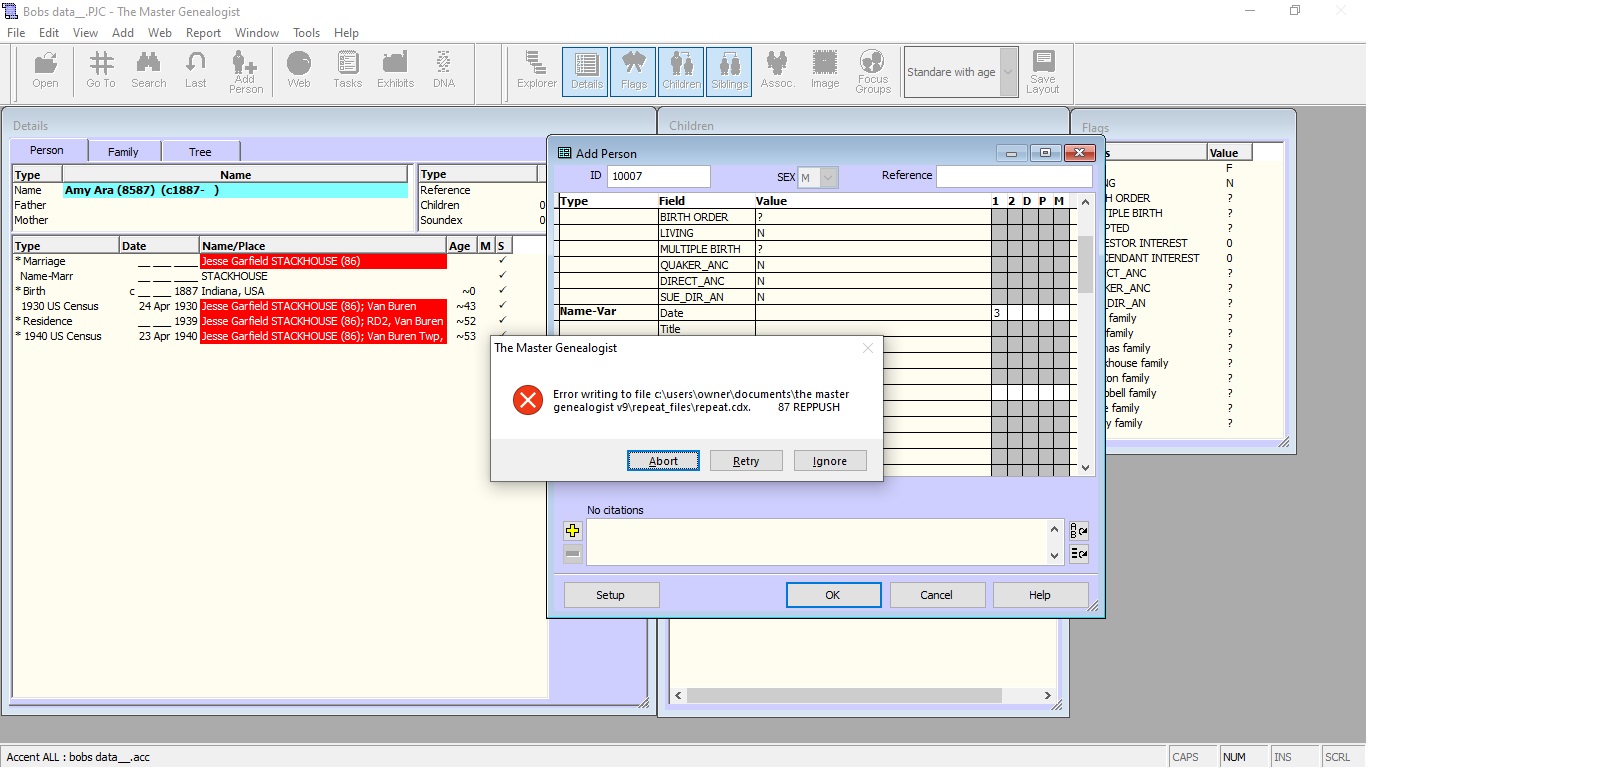Screen dimensions: 1620x768
Task: Click the red error icon in the dialog
Action: 527,400
